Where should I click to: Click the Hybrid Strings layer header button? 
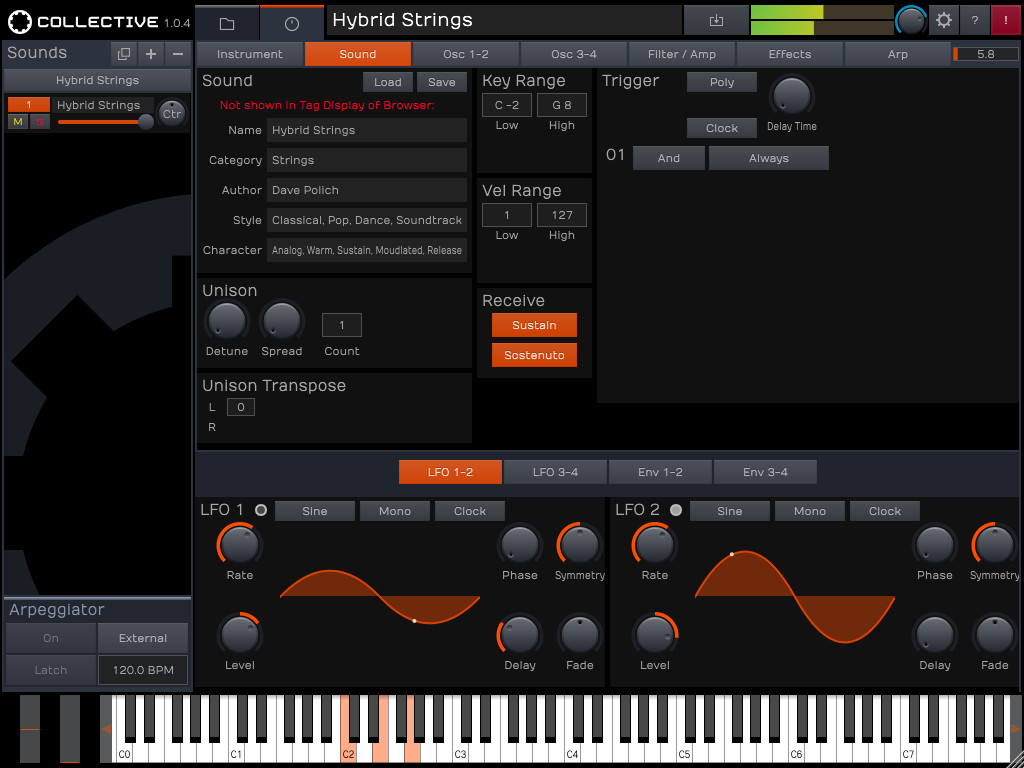97,80
